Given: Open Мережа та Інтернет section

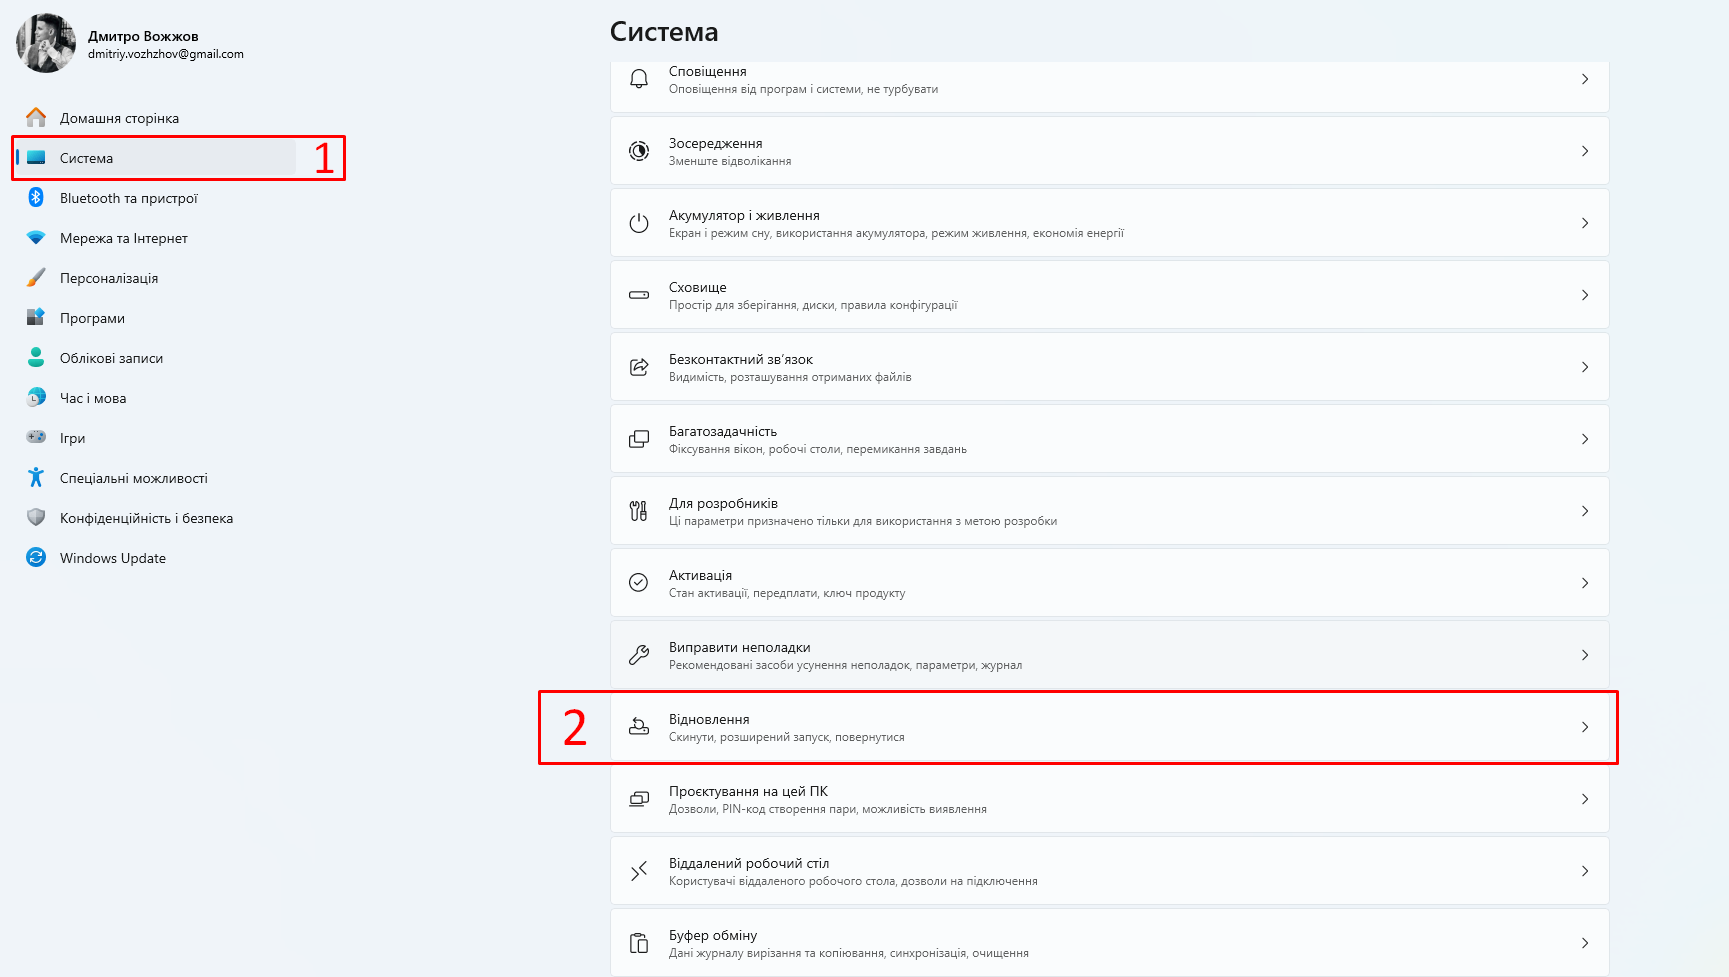Looking at the screenshot, I should pos(123,238).
